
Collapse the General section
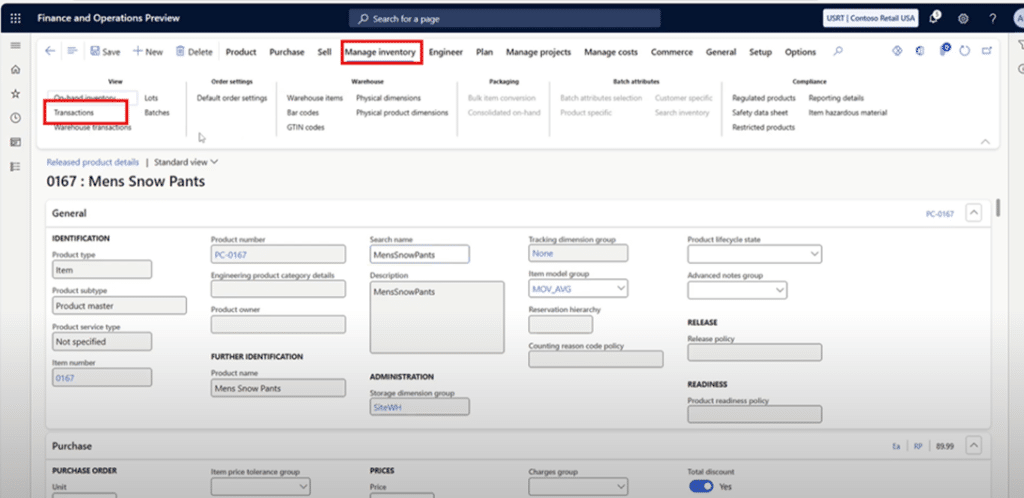[974, 213]
